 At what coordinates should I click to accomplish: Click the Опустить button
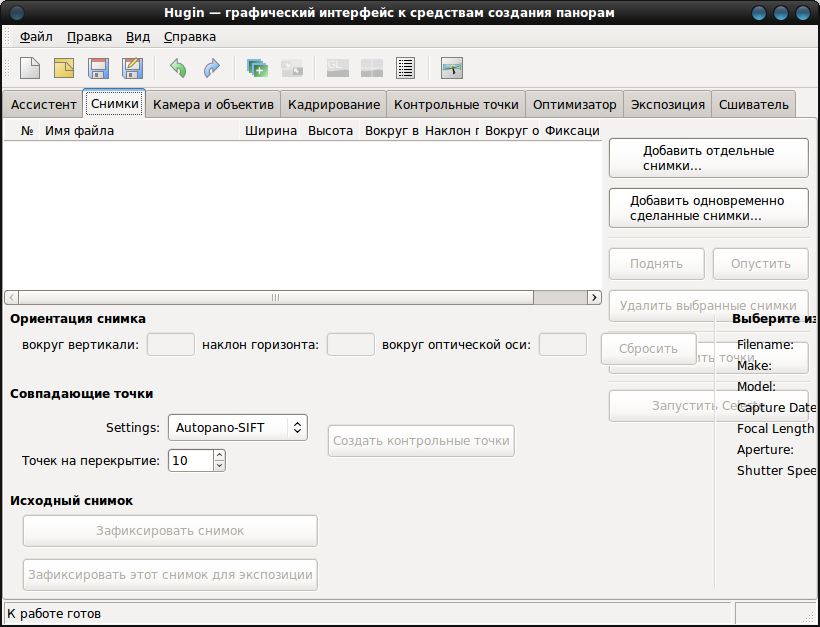point(761,264)
